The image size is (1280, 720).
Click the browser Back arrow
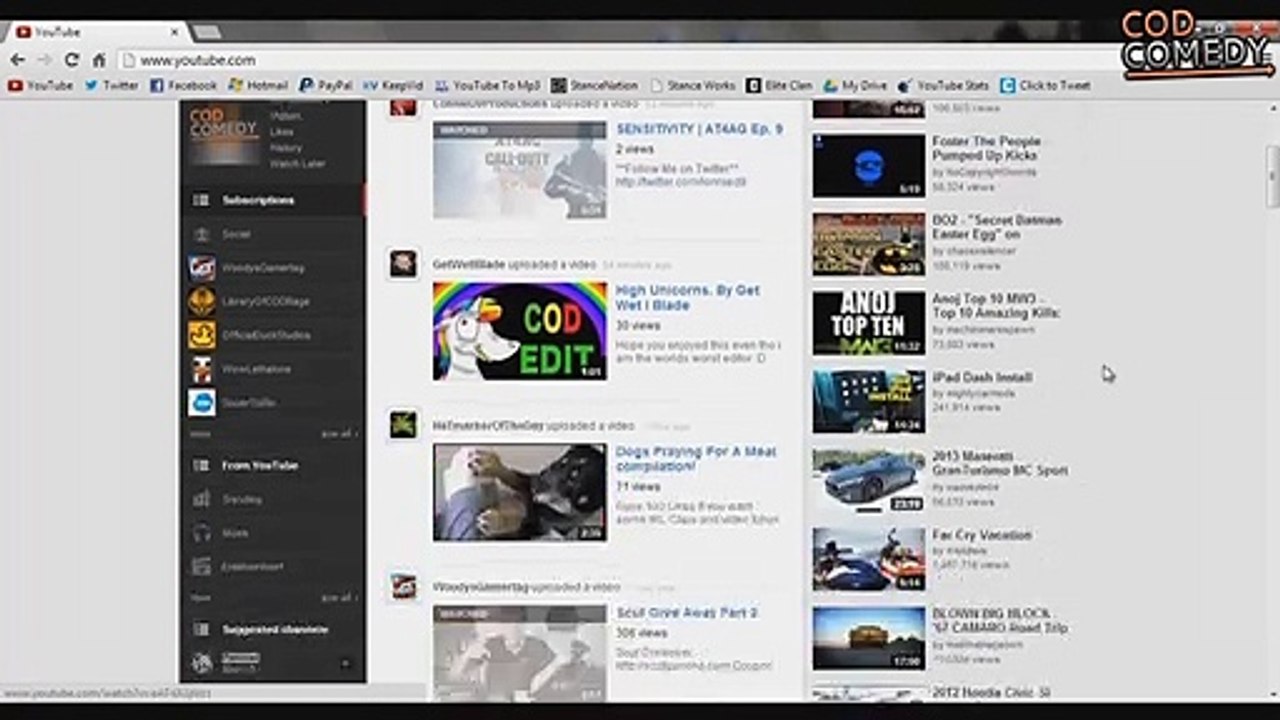pyautogui.click(x=17, y=60)
